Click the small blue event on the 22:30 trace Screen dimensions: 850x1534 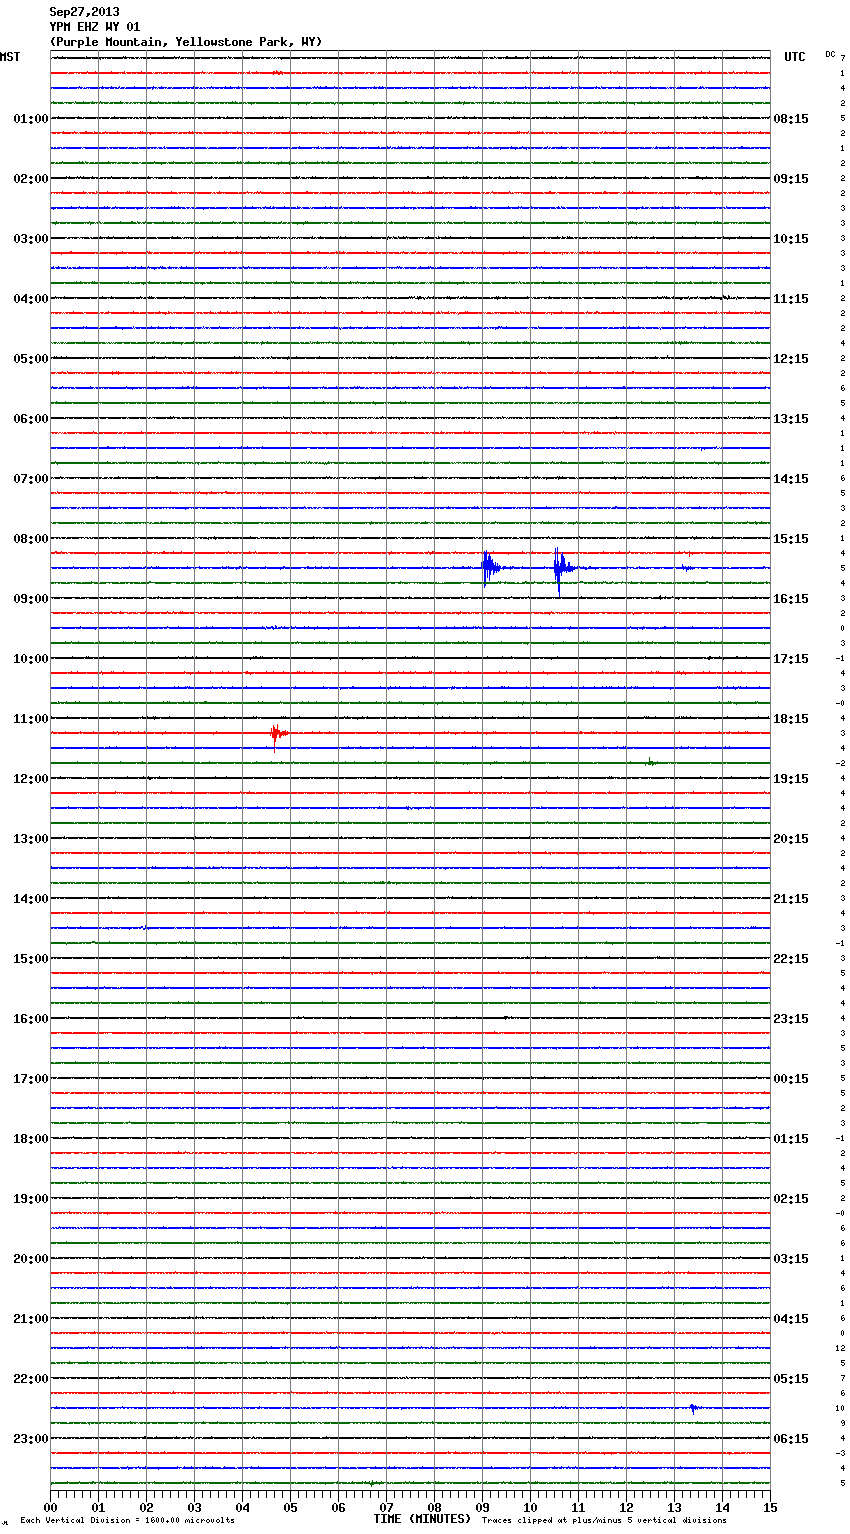pos(694,1408)
